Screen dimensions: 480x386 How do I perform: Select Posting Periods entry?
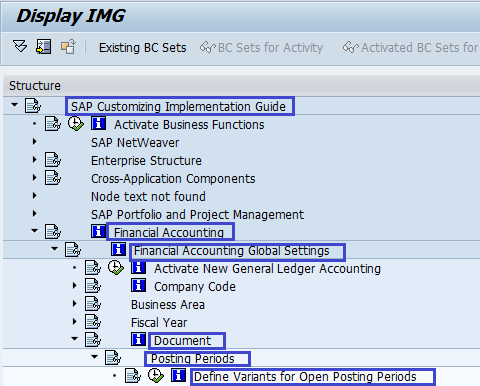pyautogui.click(x=193, y=359)
